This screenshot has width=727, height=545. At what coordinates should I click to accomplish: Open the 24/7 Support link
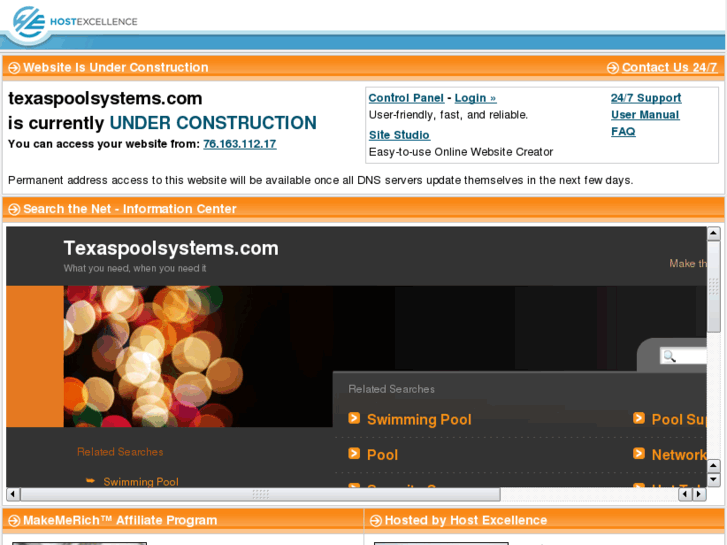[646, 98]
